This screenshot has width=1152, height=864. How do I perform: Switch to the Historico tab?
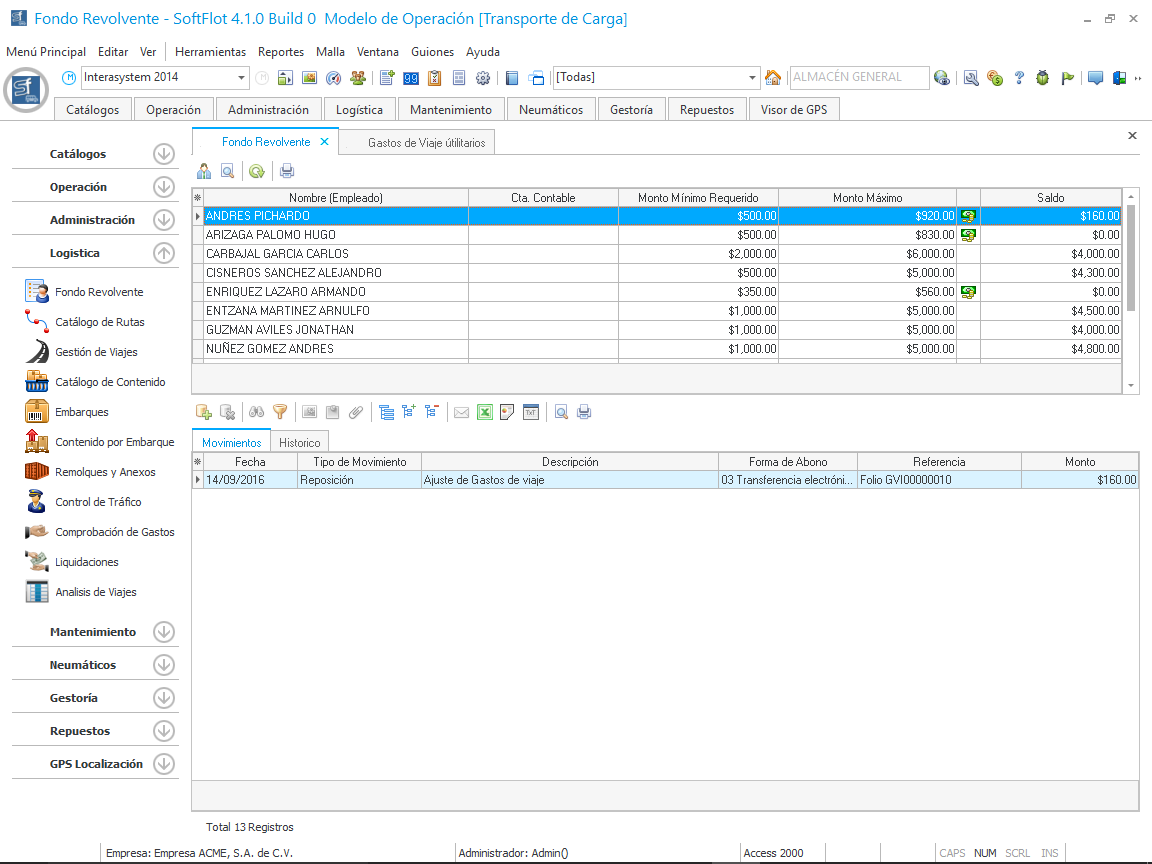click(x=299, y=442)
